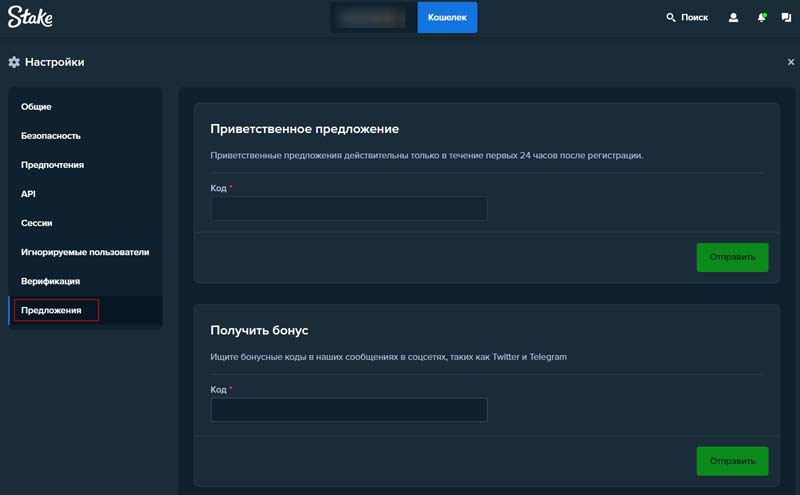
Task: Open the notifications bell
Action: (x=761, y=17)
